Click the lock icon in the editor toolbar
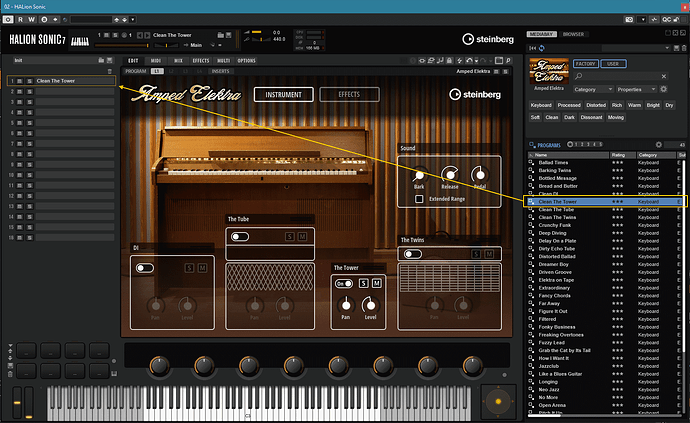Screen dimensions: 690x423 click(x=449, y=61)
